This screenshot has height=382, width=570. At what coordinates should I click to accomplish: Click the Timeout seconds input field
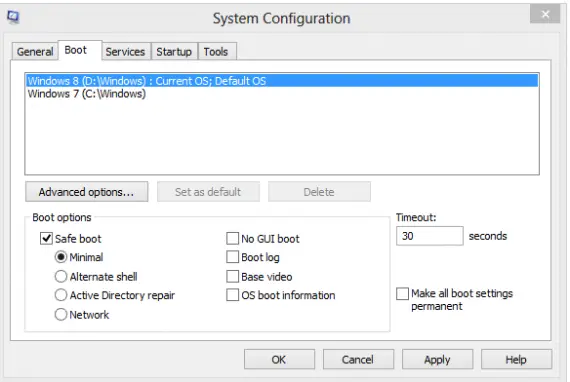(430, 236)
